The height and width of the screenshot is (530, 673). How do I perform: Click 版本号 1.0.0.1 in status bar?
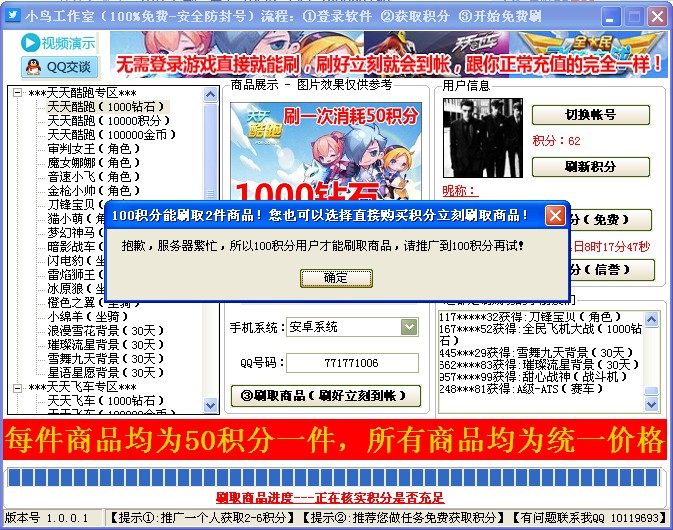46,518
